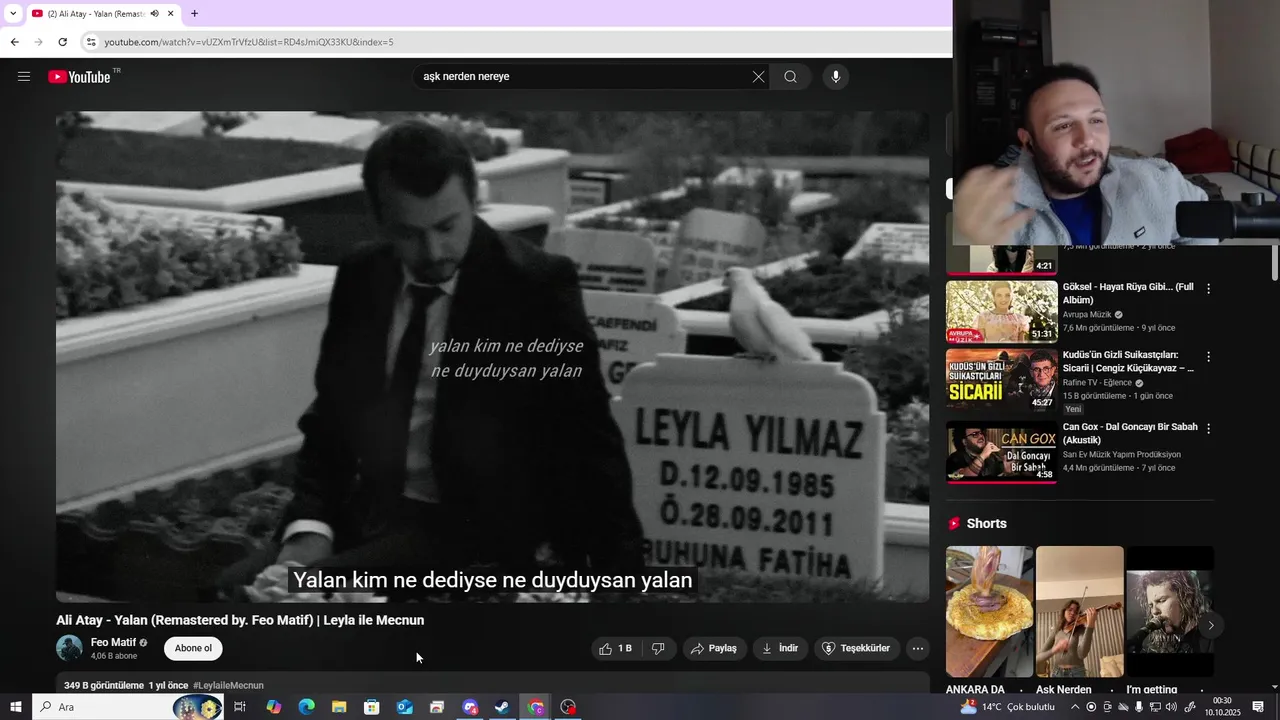Open the Feo Matif channel name link
The height and width of the screenshot is (720, 1280).
pyautogui.click(x=113, y=642)
